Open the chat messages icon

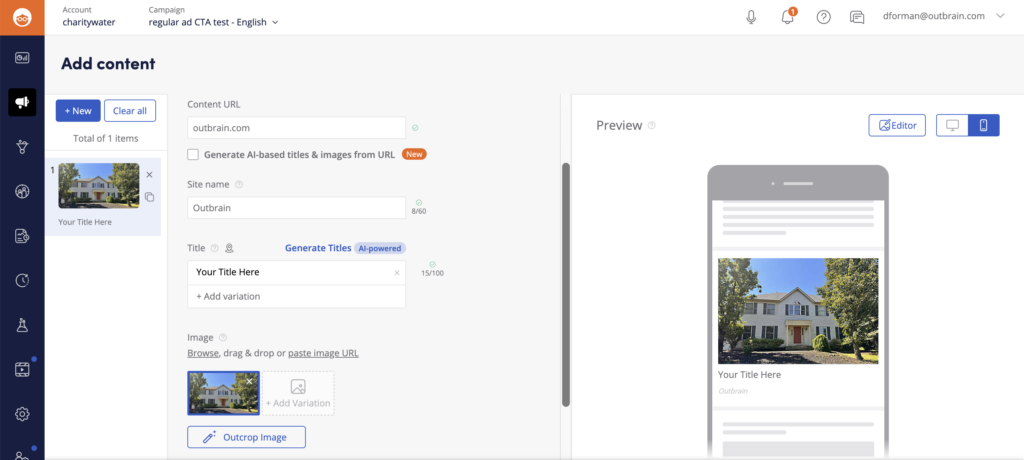coord(857,17)
